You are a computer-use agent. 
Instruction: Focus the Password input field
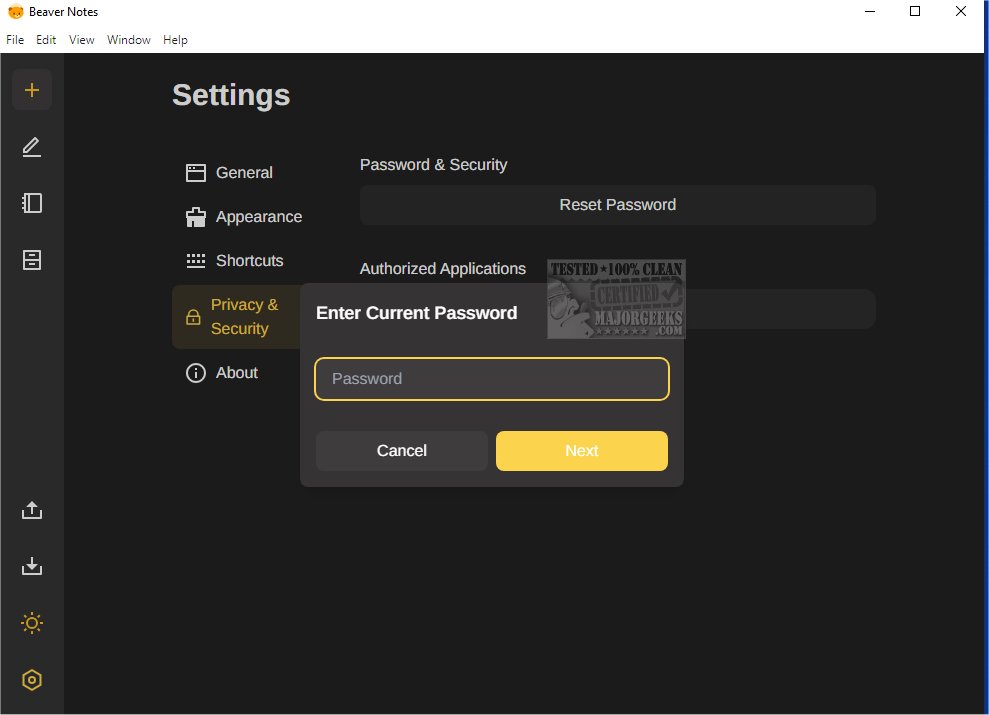click(491, 379)
